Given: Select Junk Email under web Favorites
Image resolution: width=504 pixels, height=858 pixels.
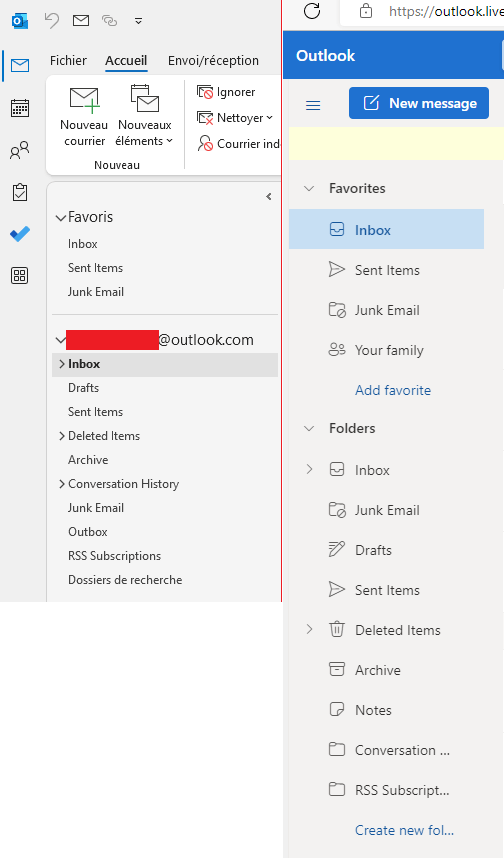Looking at the screenshot, I should pyautogui.click(x=386, y=310).
